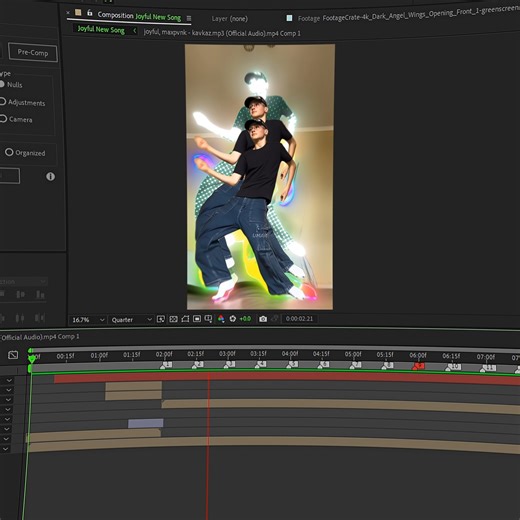Screen dimensions: 520x520
Task: Expand chevron on the red layer bar row
Action: 9,380
